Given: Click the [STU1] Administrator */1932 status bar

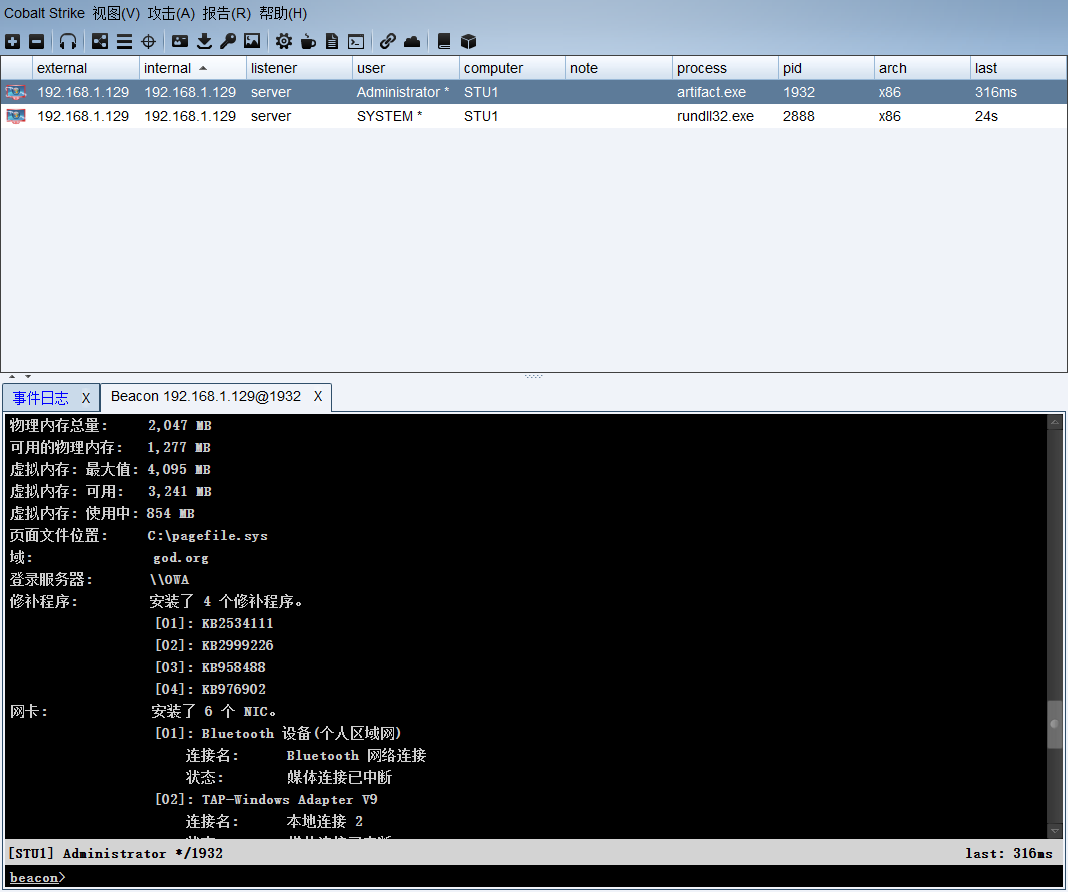Looking at the screenshot, I should [x=116, y=853].
